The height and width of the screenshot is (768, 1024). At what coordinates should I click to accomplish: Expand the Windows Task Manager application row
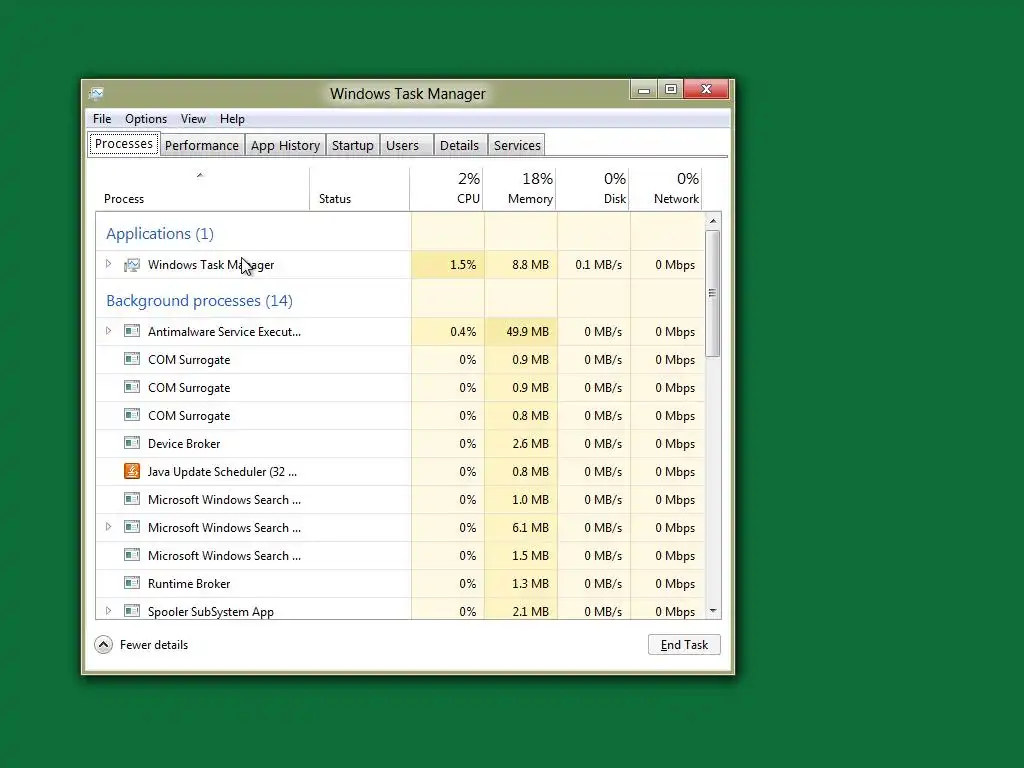click(x=108, y=264)
